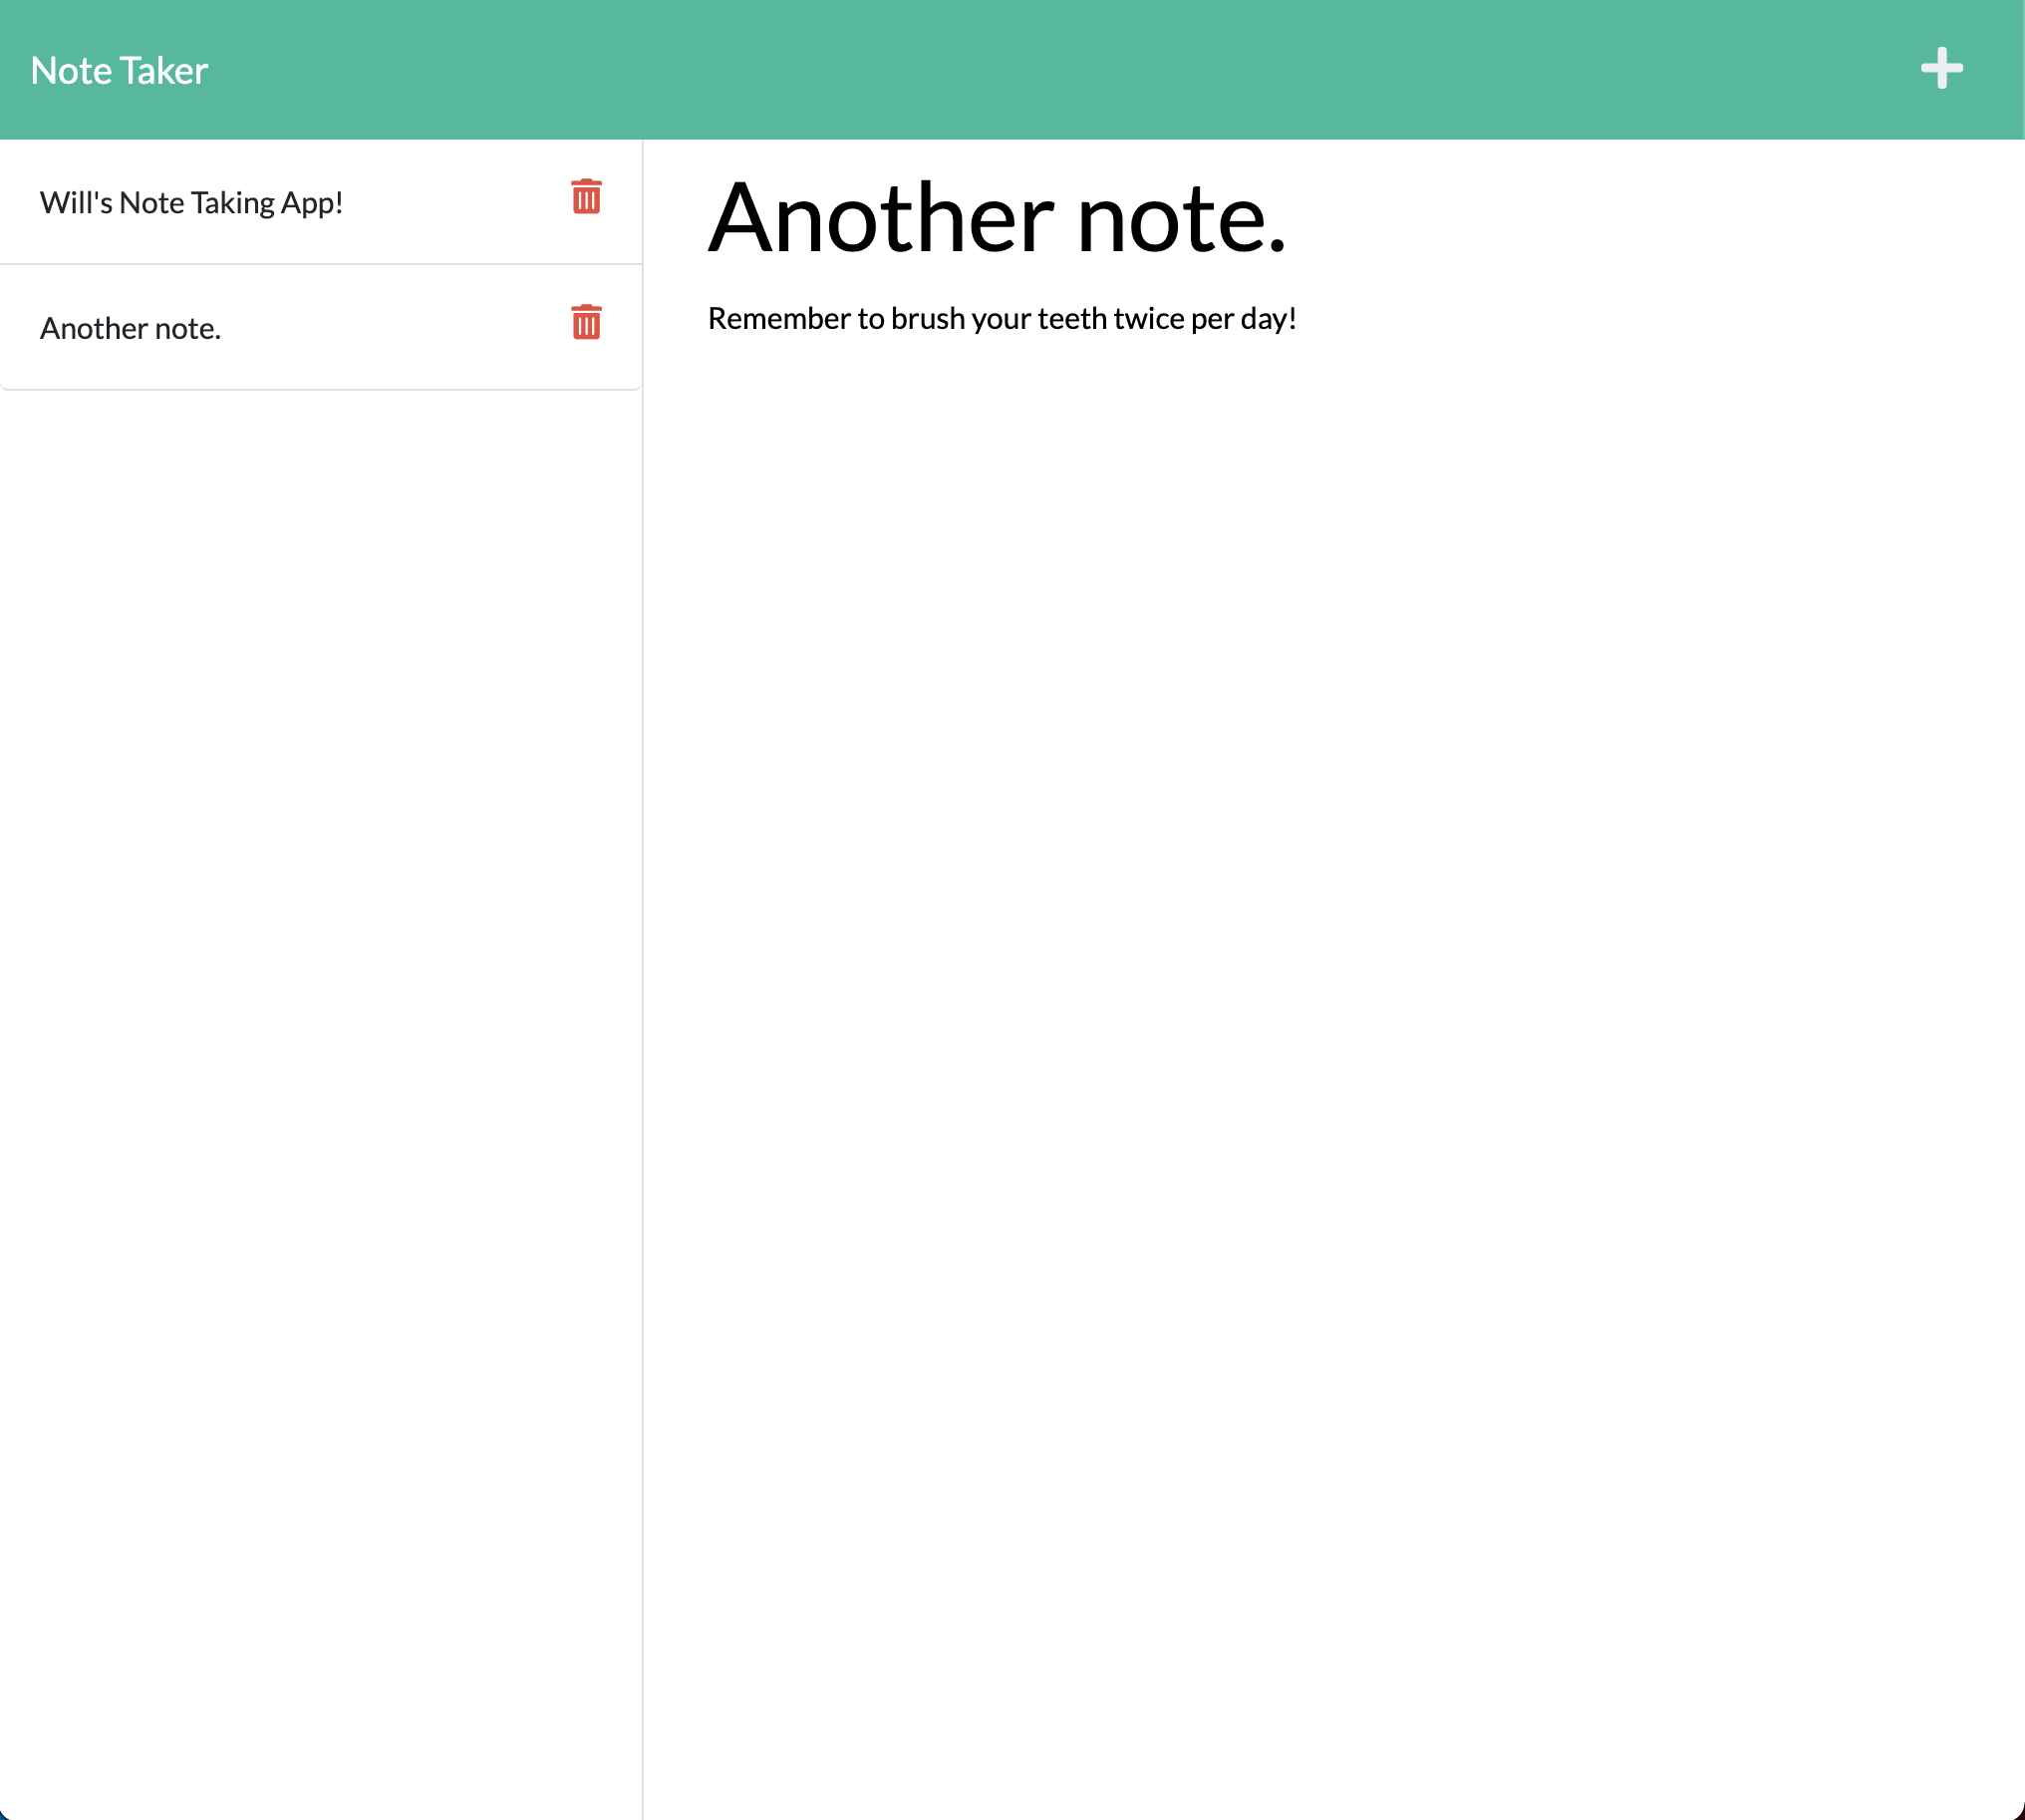Viewport: 2025px width, 1820px height.
Task: Select the white plus symbol in the green header
Action: click(1941, 69)
